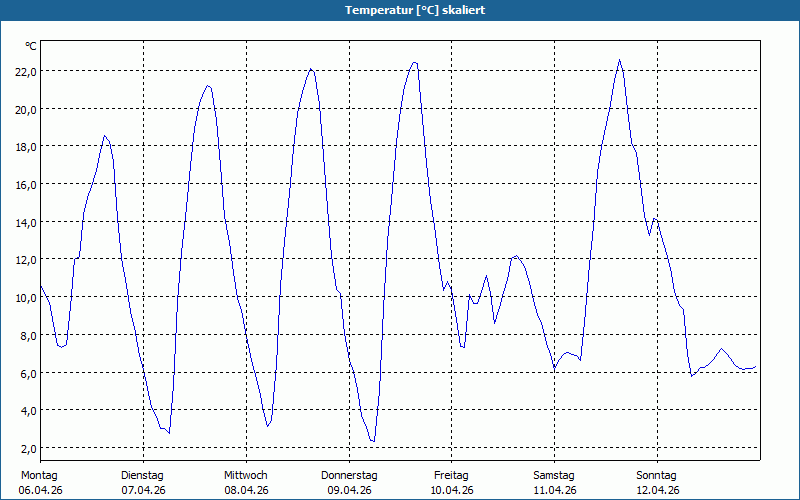Click the 6,0 y-axis label

click(x=26, y=373)
